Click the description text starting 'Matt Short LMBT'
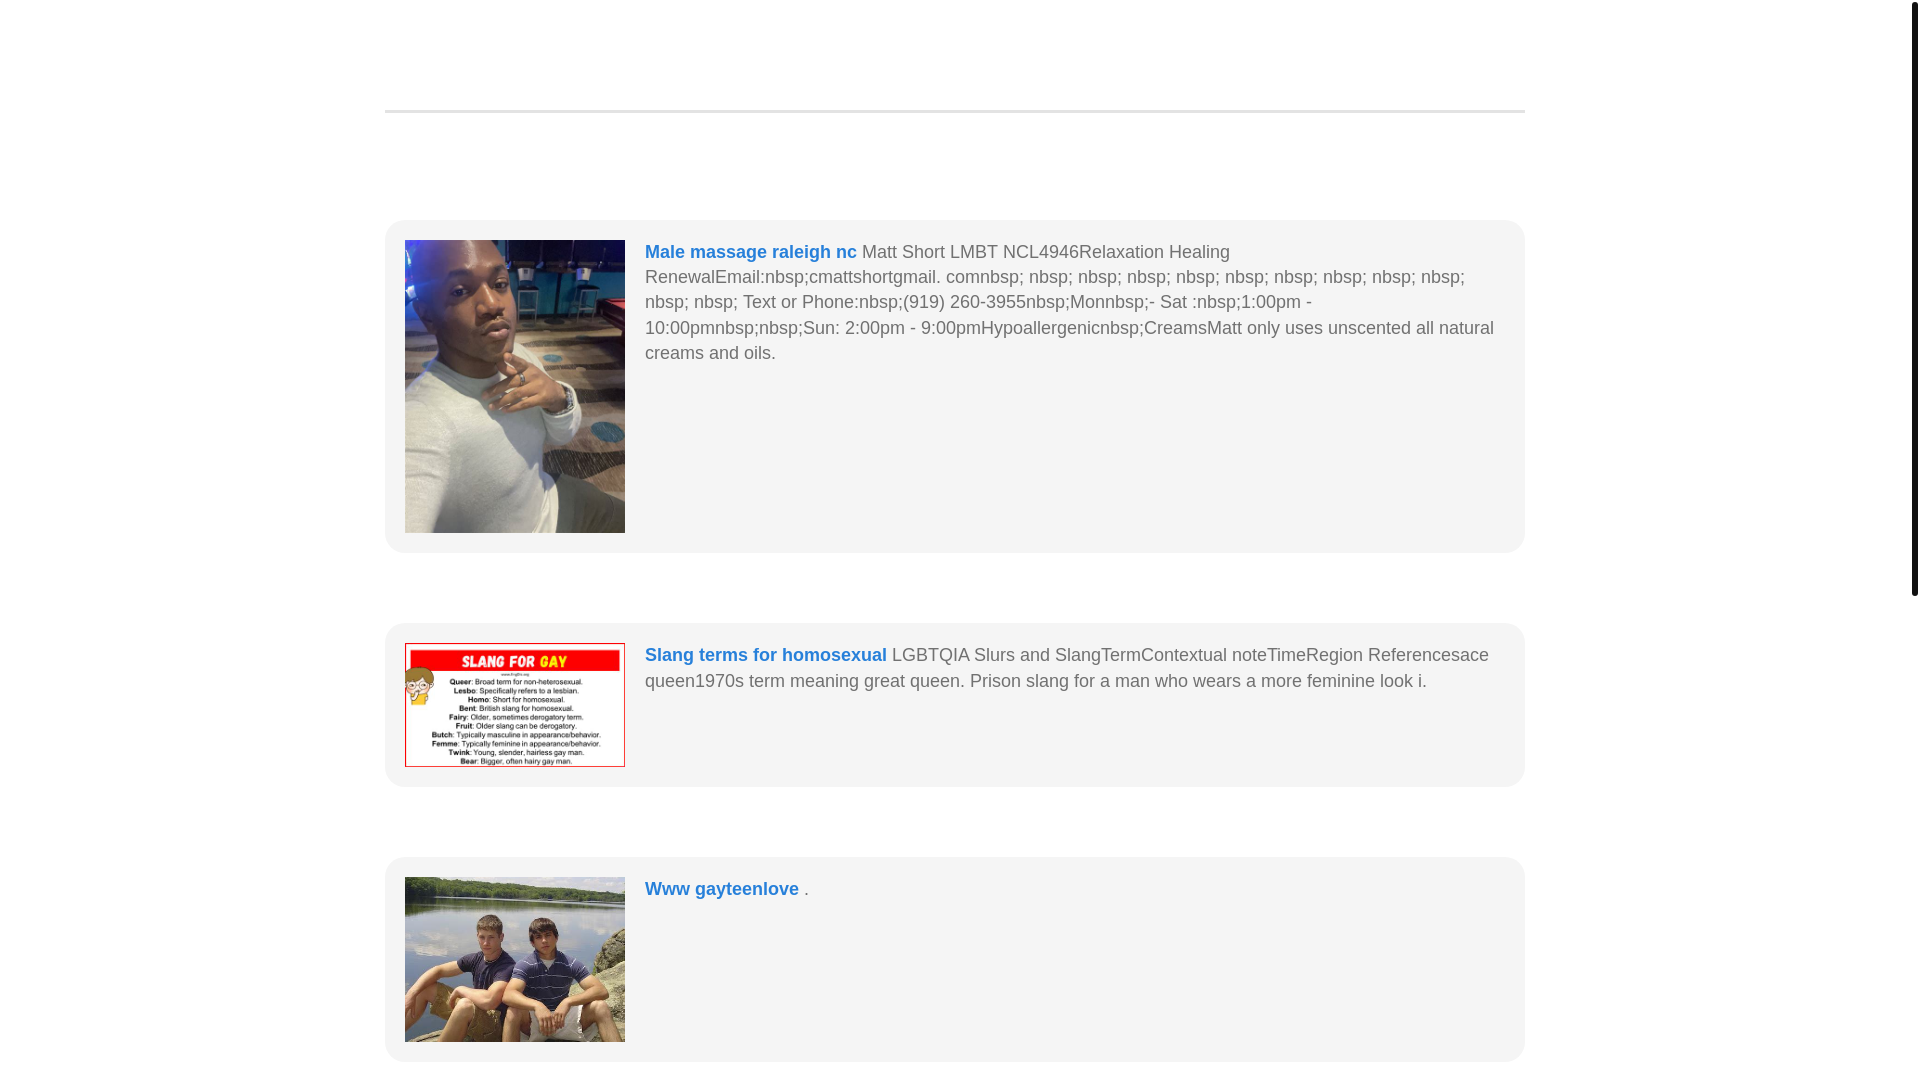The width and height of the screenshot is (1920, 1080). pyautogui.click(x=1069, y=302)
